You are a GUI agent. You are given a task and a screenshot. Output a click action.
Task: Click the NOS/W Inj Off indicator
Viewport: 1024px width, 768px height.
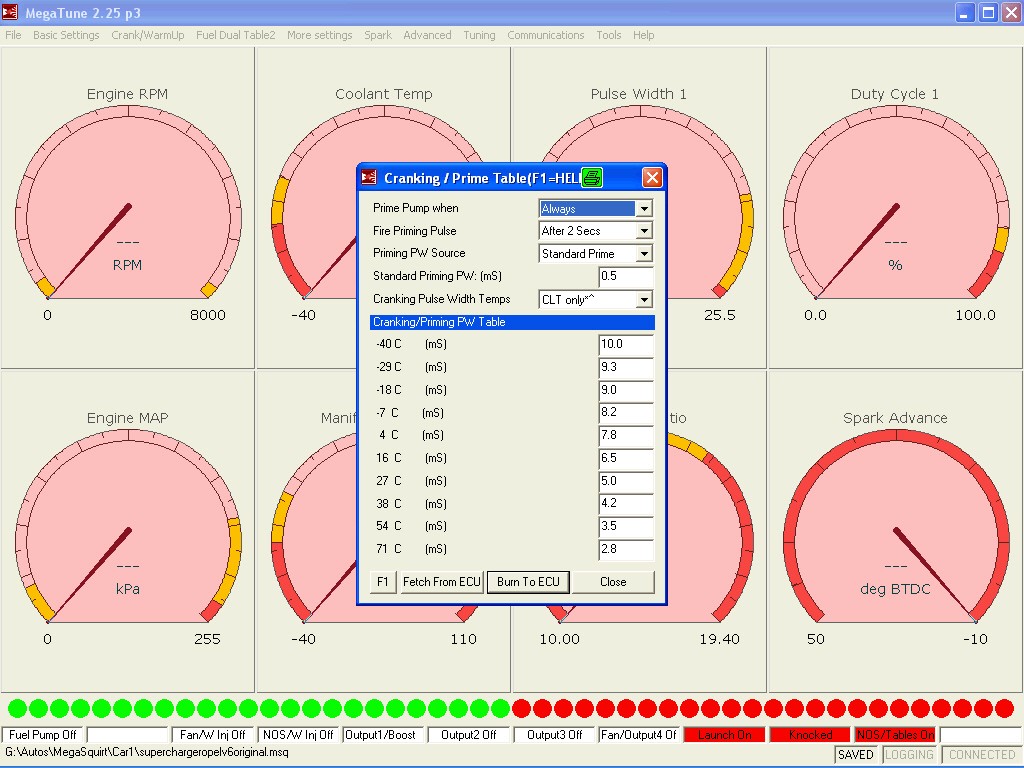pyautogui.click(x=298, y=735)
